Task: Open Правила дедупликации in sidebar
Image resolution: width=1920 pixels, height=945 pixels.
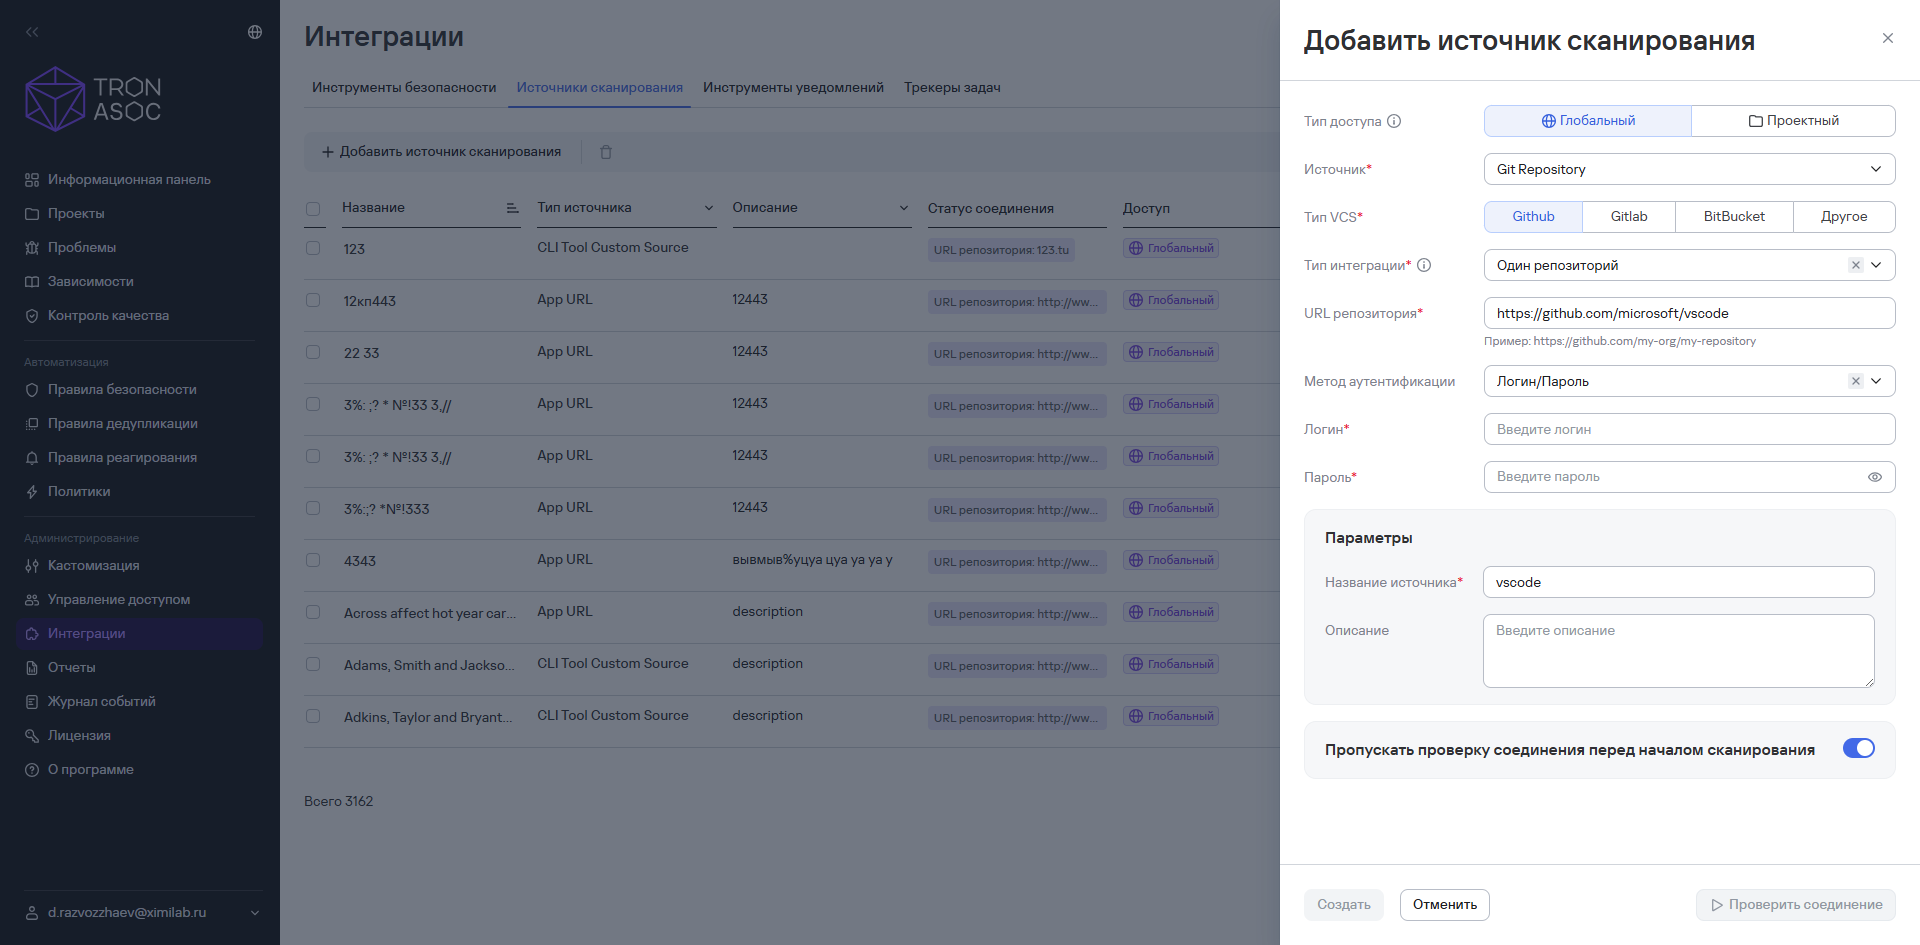Action: (x=122, y=424)
